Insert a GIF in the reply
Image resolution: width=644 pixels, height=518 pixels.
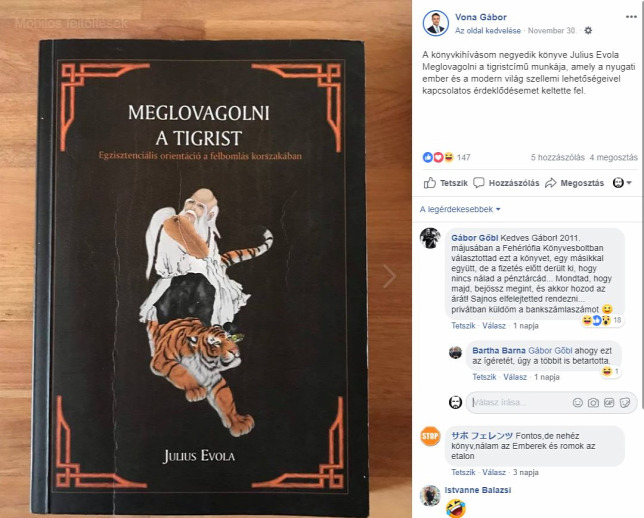coord(609,403)
